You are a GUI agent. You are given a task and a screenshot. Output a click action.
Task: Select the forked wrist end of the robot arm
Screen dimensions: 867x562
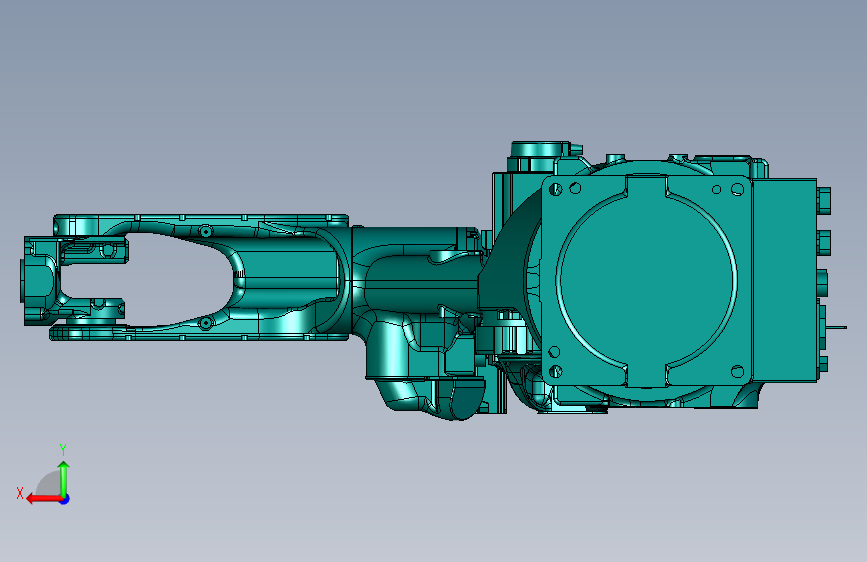pyautogui.click(x=75, y=281)
